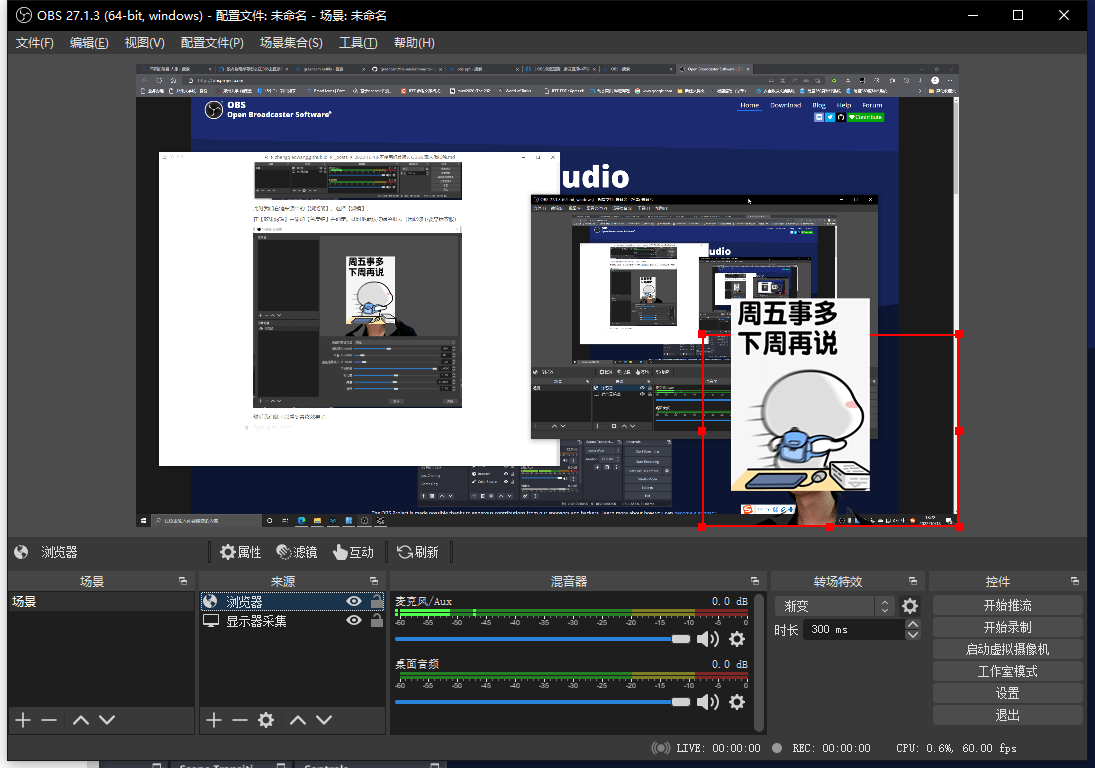Screen dimensions: 1095x768
Task: Select the 浏览器 source row
Action: pos(292,601)
